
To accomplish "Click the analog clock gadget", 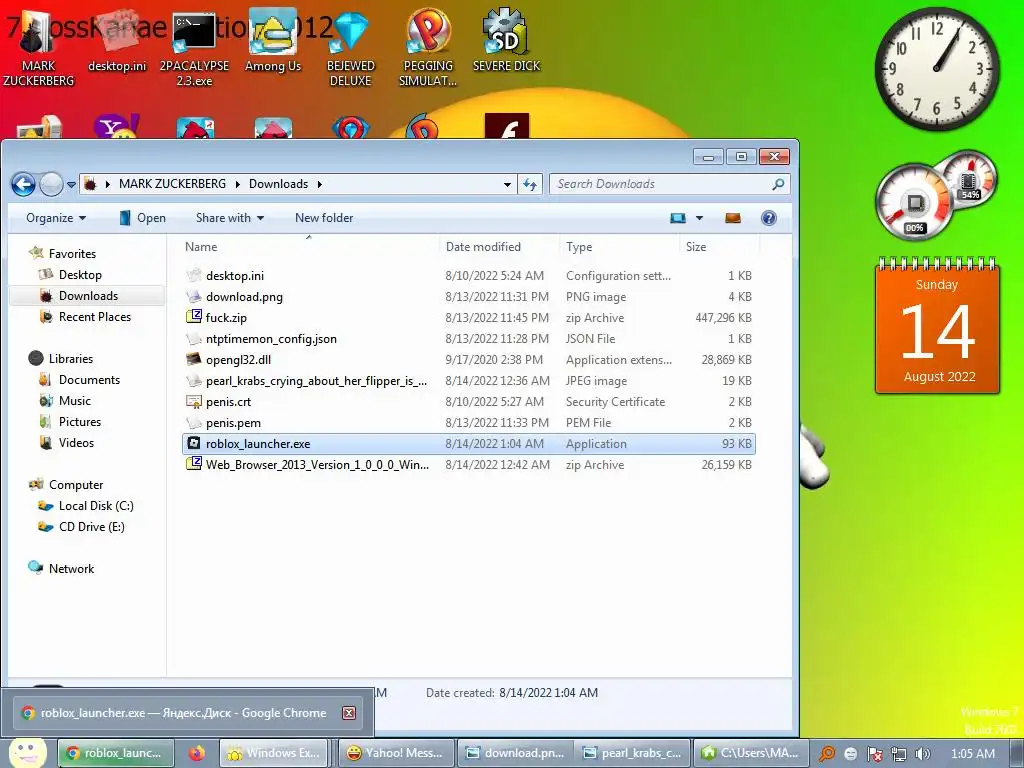I will [936, 69].
